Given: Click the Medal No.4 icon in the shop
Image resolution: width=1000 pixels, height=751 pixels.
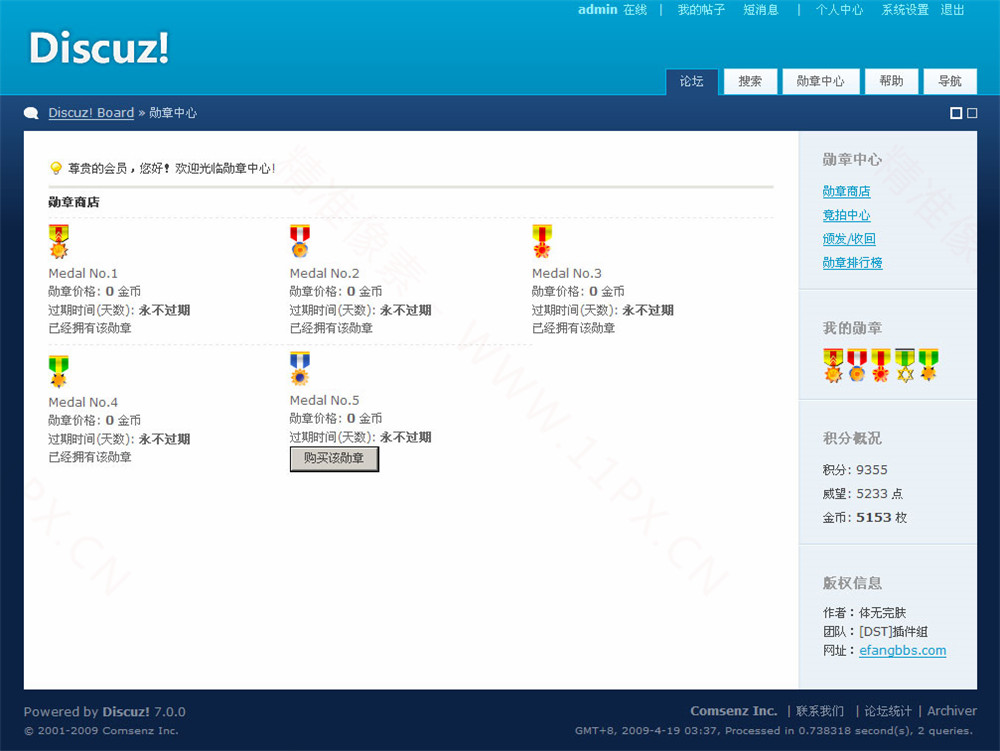Looking at the screenshot, I should click(x=59, y=371).
